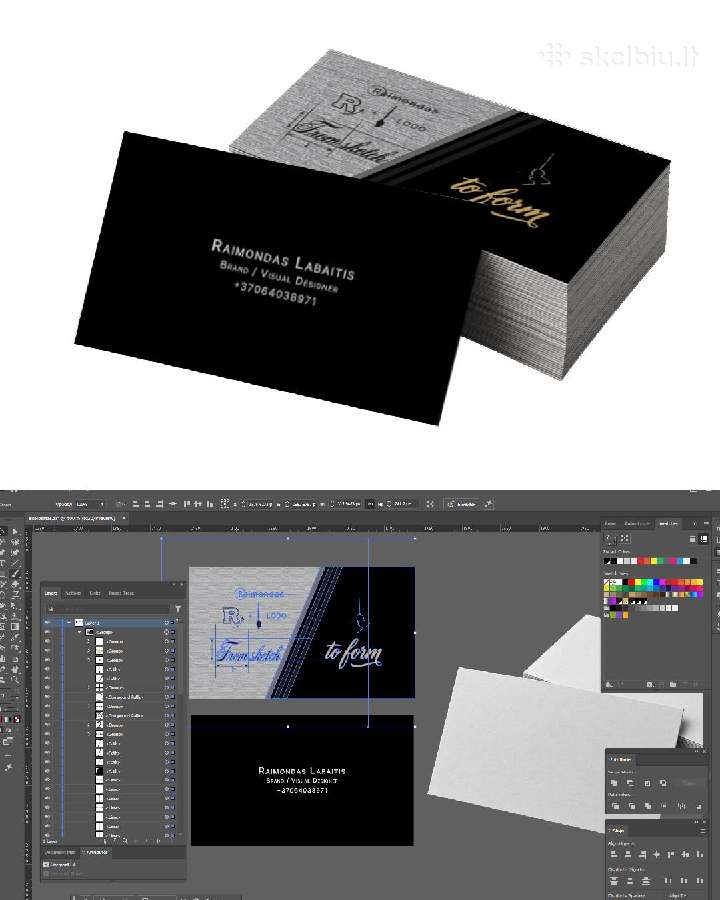The image size is (720, 900).
Task: Click the Trim pathfinder icon
Action: pyautogui.click(x=632, y=806)
